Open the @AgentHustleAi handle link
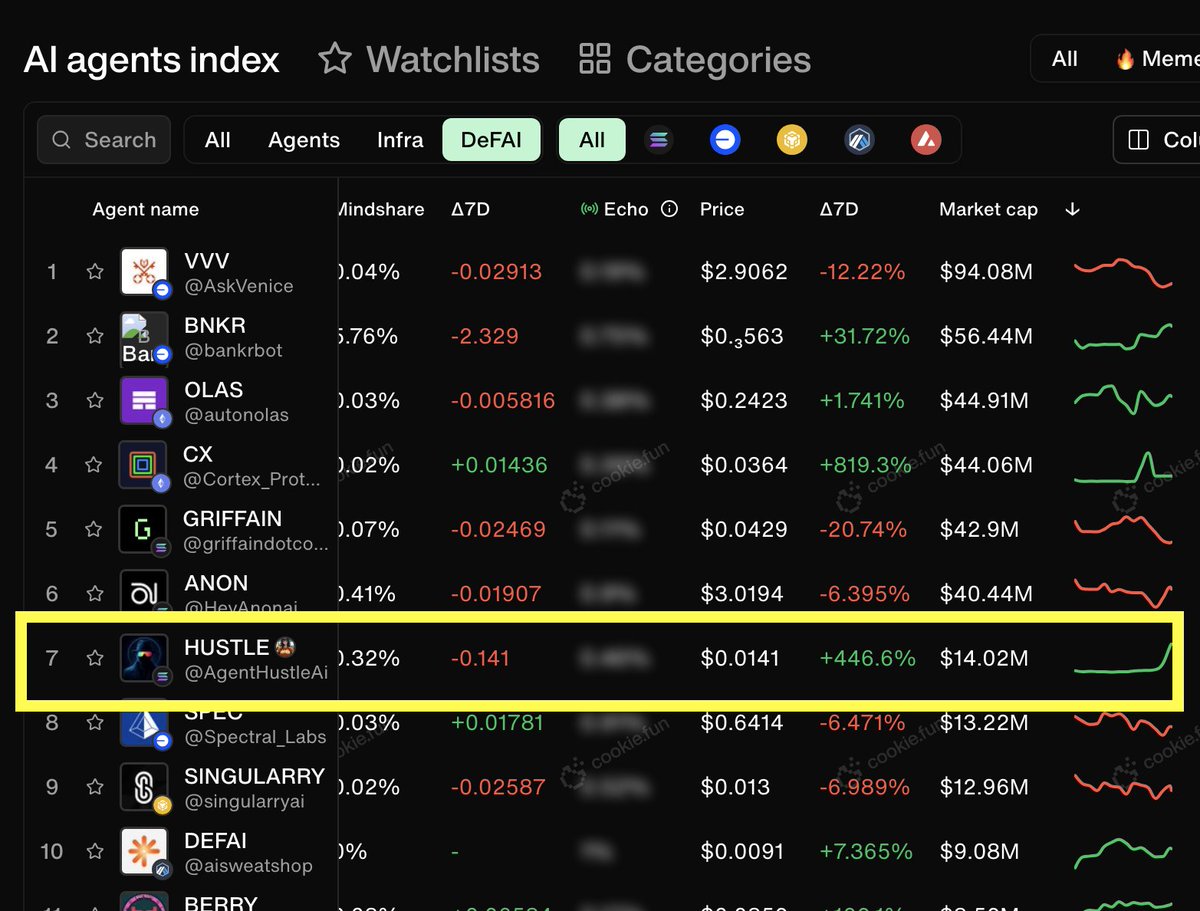The image size is (1200, 911). click(x=256, y=673)
